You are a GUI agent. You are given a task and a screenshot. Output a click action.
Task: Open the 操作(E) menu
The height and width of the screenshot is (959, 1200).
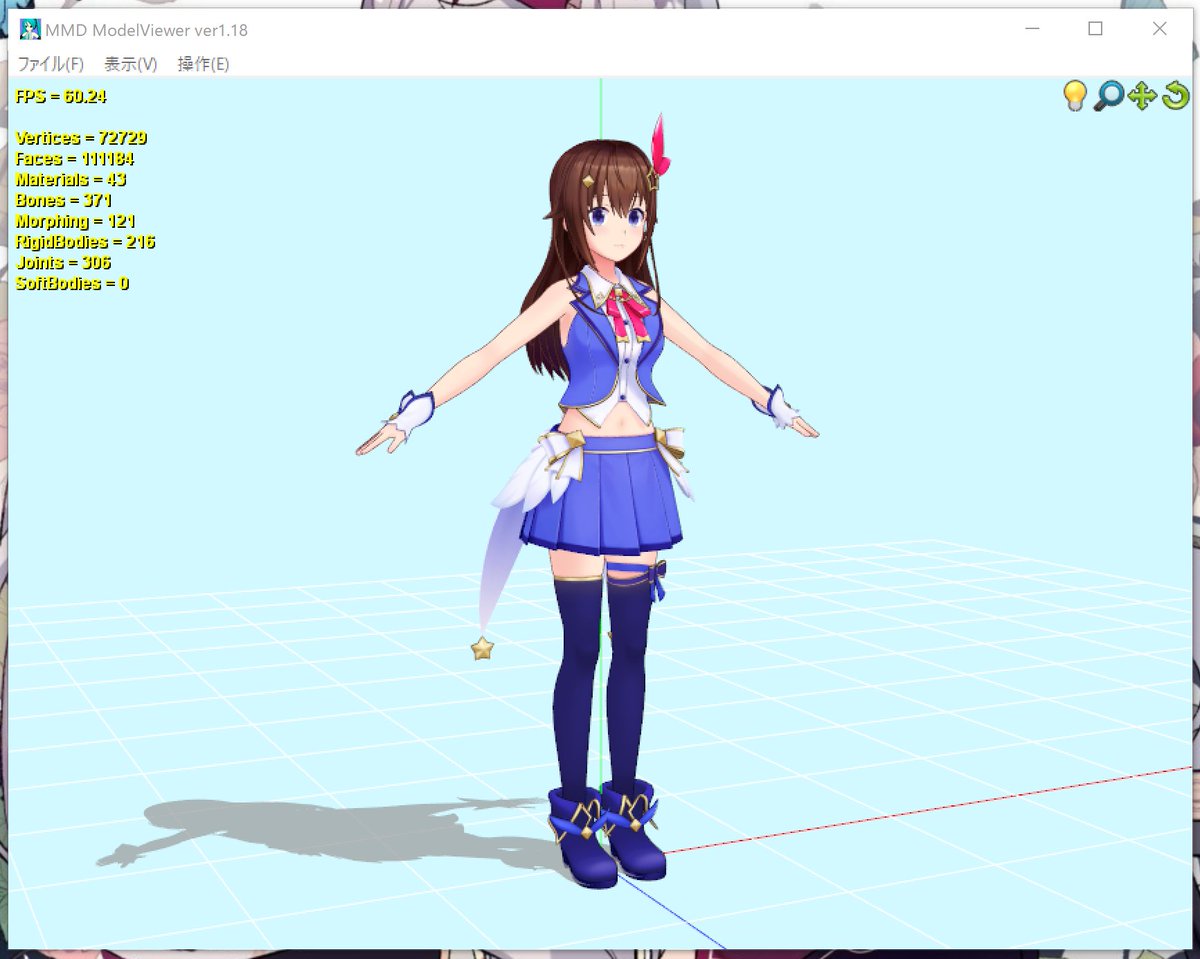(203, 64)
